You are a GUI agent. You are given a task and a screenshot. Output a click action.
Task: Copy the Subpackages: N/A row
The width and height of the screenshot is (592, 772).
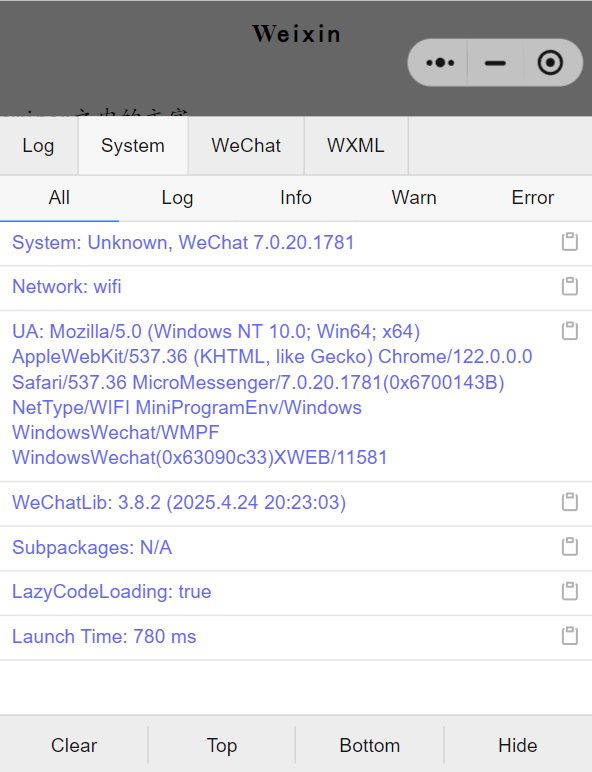570,547
